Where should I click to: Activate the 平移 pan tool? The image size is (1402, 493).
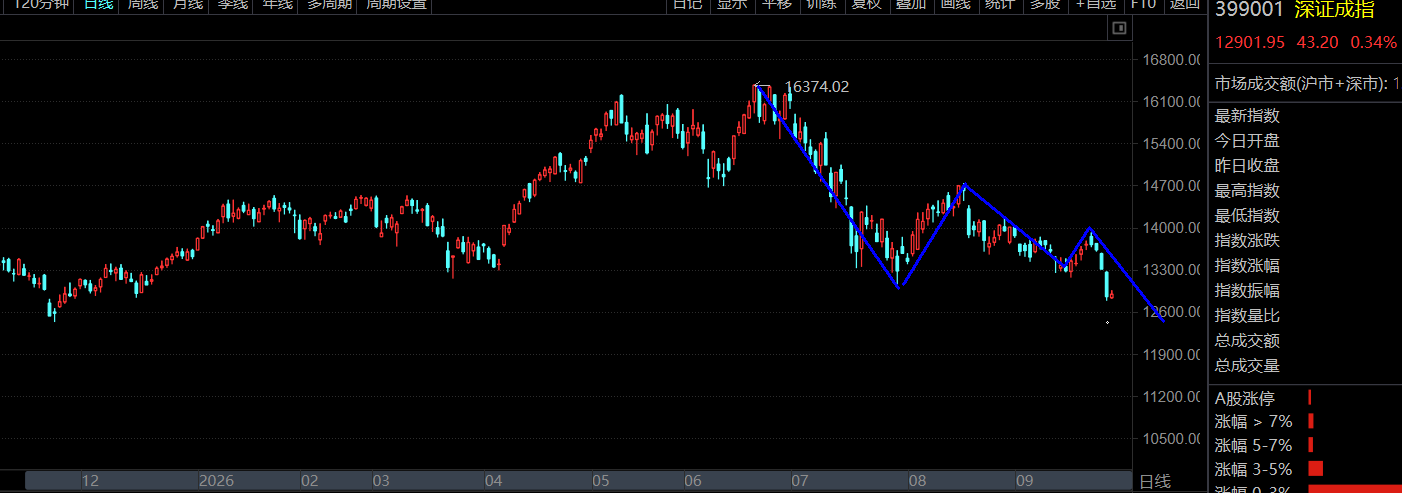coord(777,4)
